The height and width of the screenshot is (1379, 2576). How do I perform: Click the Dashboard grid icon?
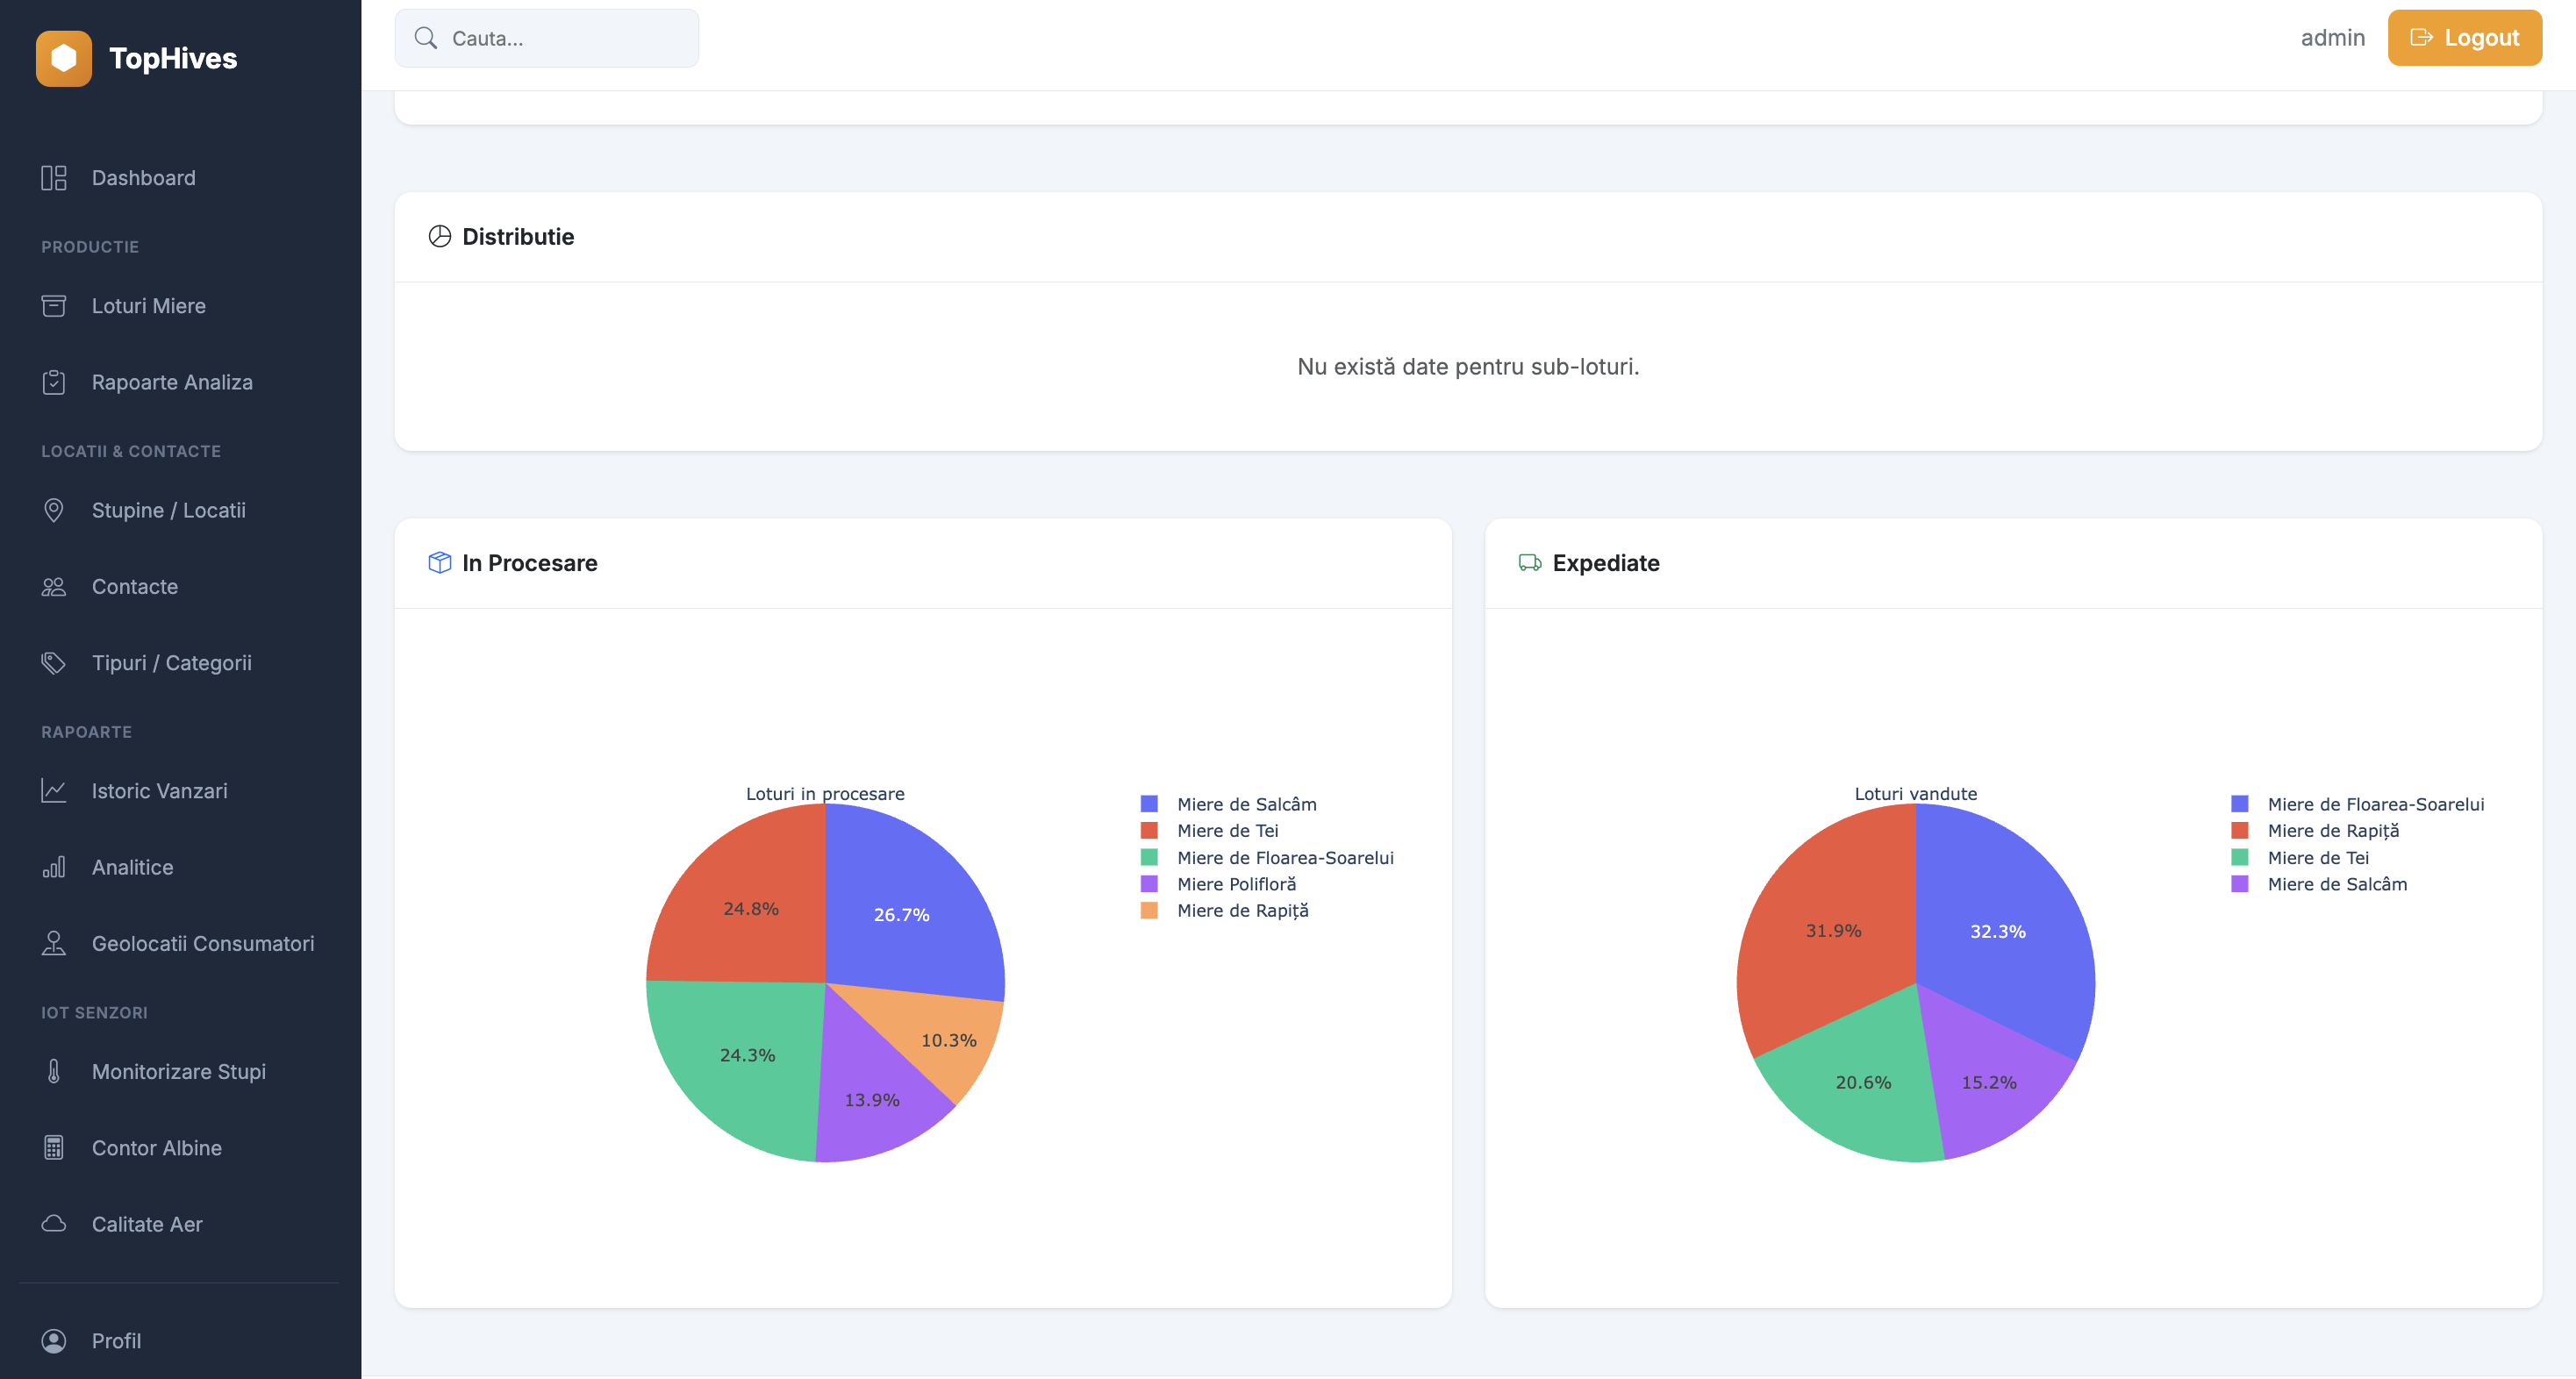54,178
